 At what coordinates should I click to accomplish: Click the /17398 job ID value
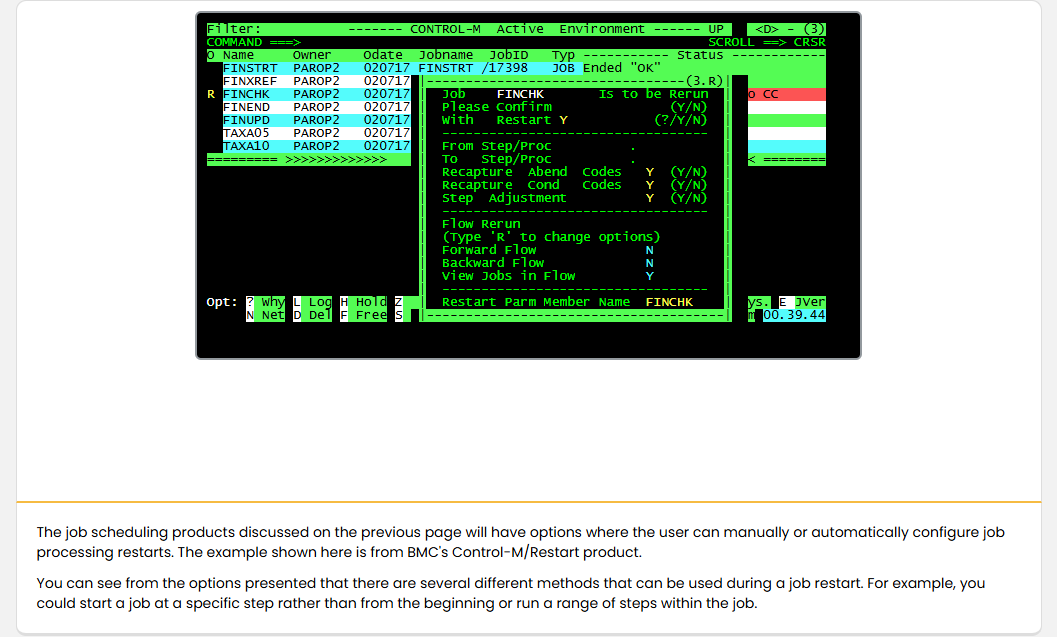coord(504,68)
